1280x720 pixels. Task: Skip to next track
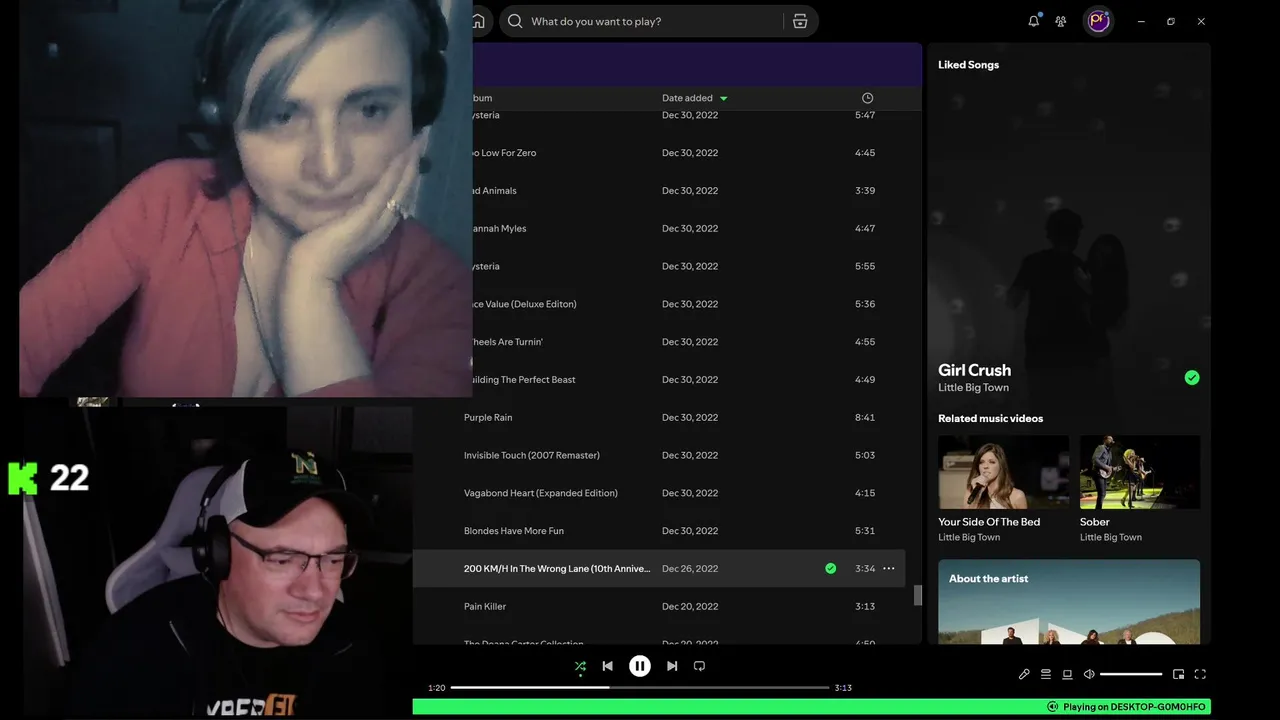(672, 666)
